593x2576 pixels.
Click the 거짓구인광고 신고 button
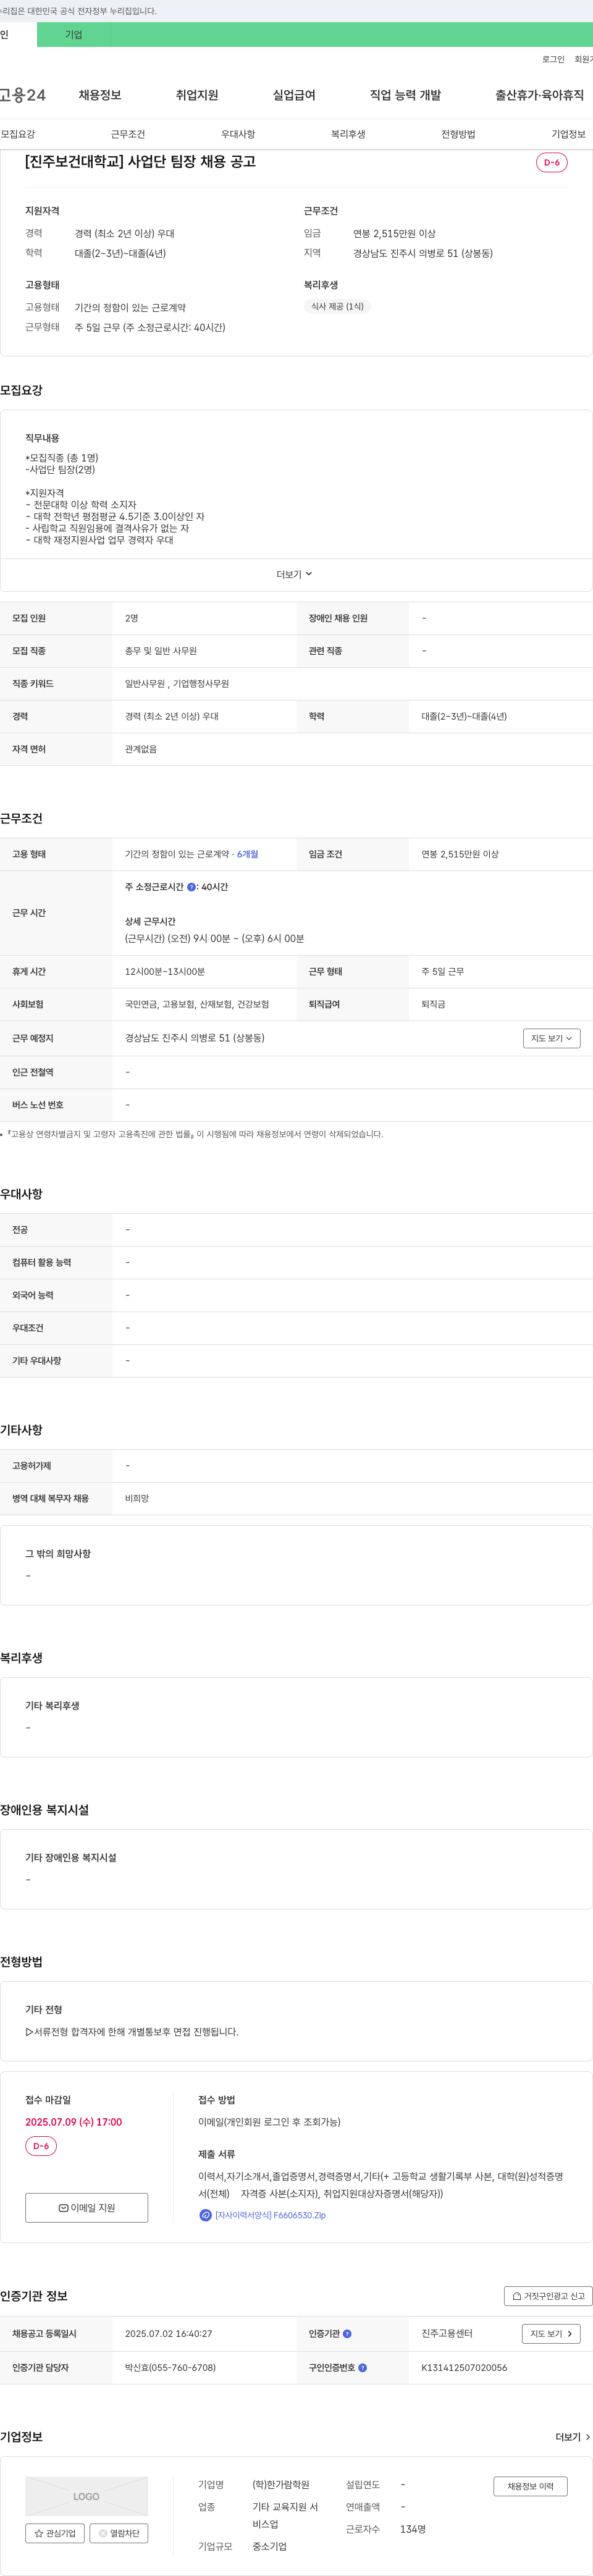click(x=548, y=2296)
